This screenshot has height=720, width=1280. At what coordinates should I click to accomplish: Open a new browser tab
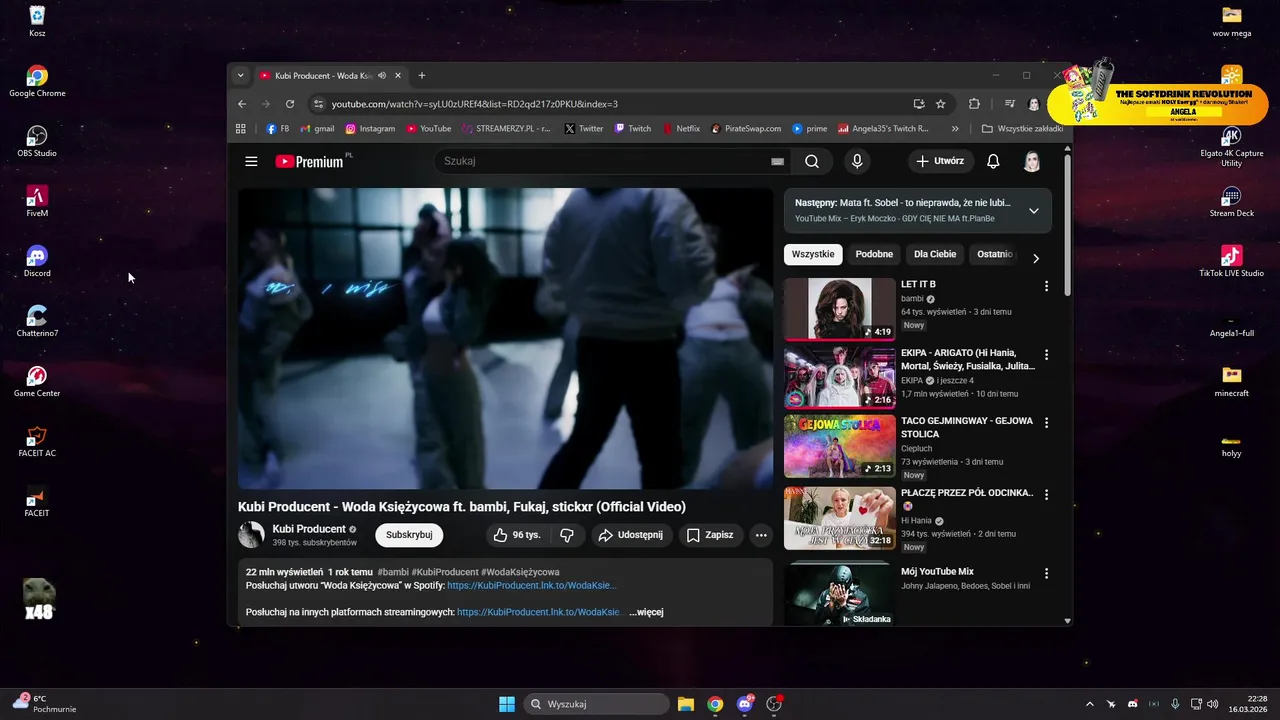coord(422,76)
